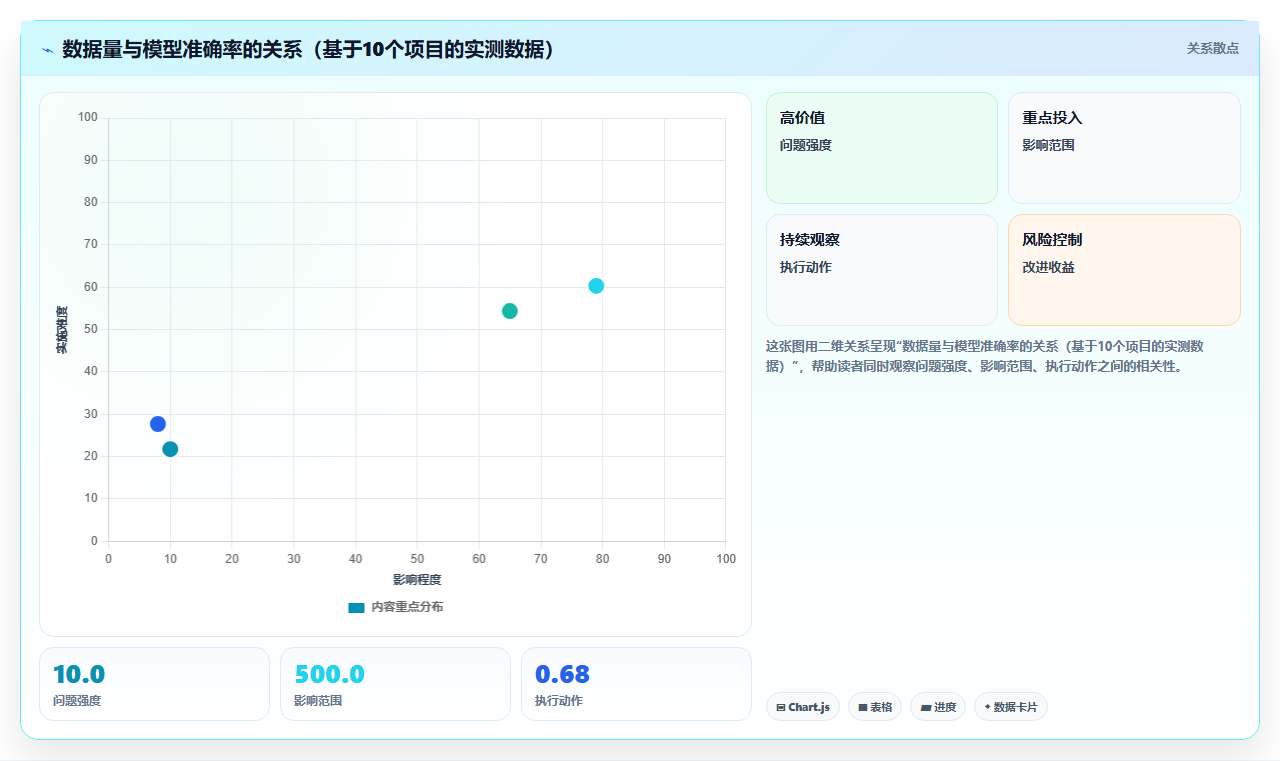
Task: Click 改进收益 text in 风险控制 card
Action: (x=1048, y=267)
